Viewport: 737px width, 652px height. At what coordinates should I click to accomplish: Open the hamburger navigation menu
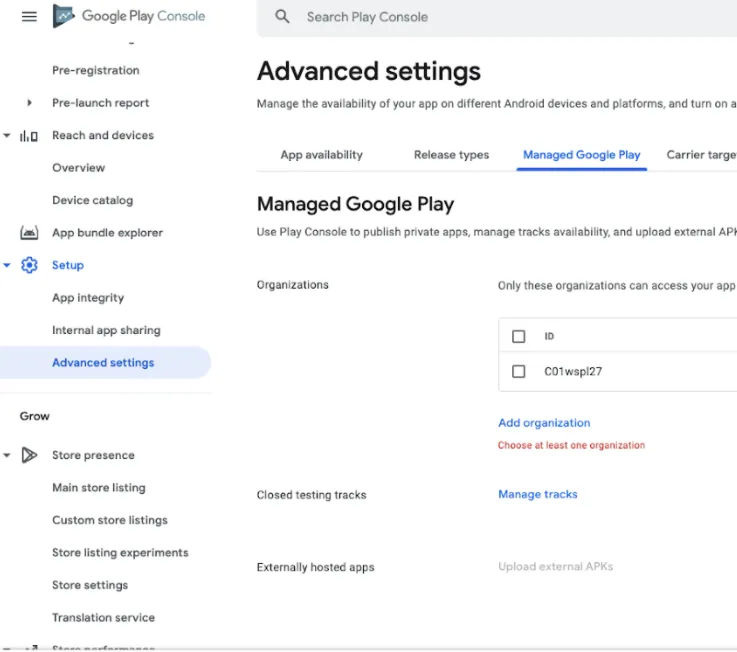tap(29, 17)
